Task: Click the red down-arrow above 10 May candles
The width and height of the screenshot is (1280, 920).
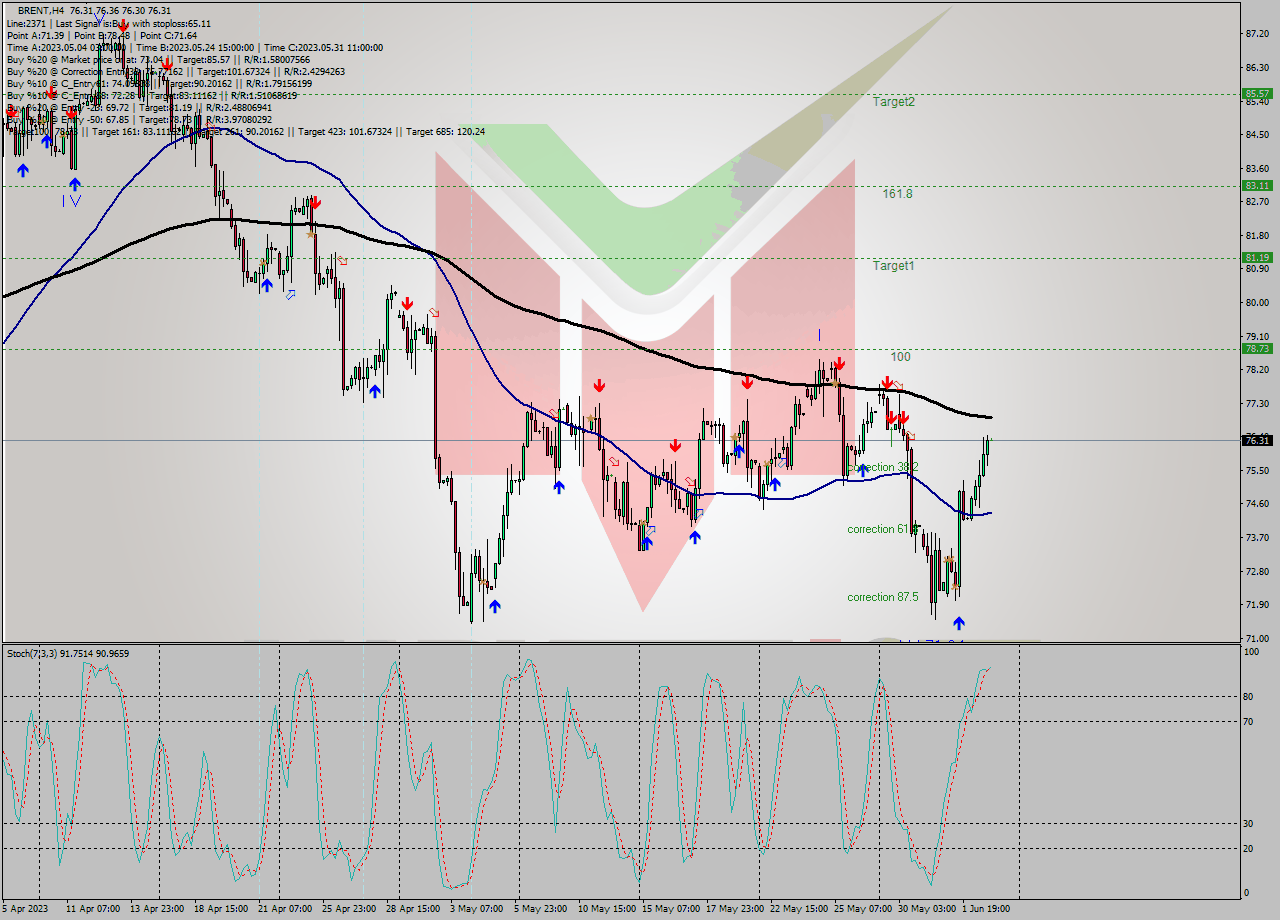Action: (600, 383)
